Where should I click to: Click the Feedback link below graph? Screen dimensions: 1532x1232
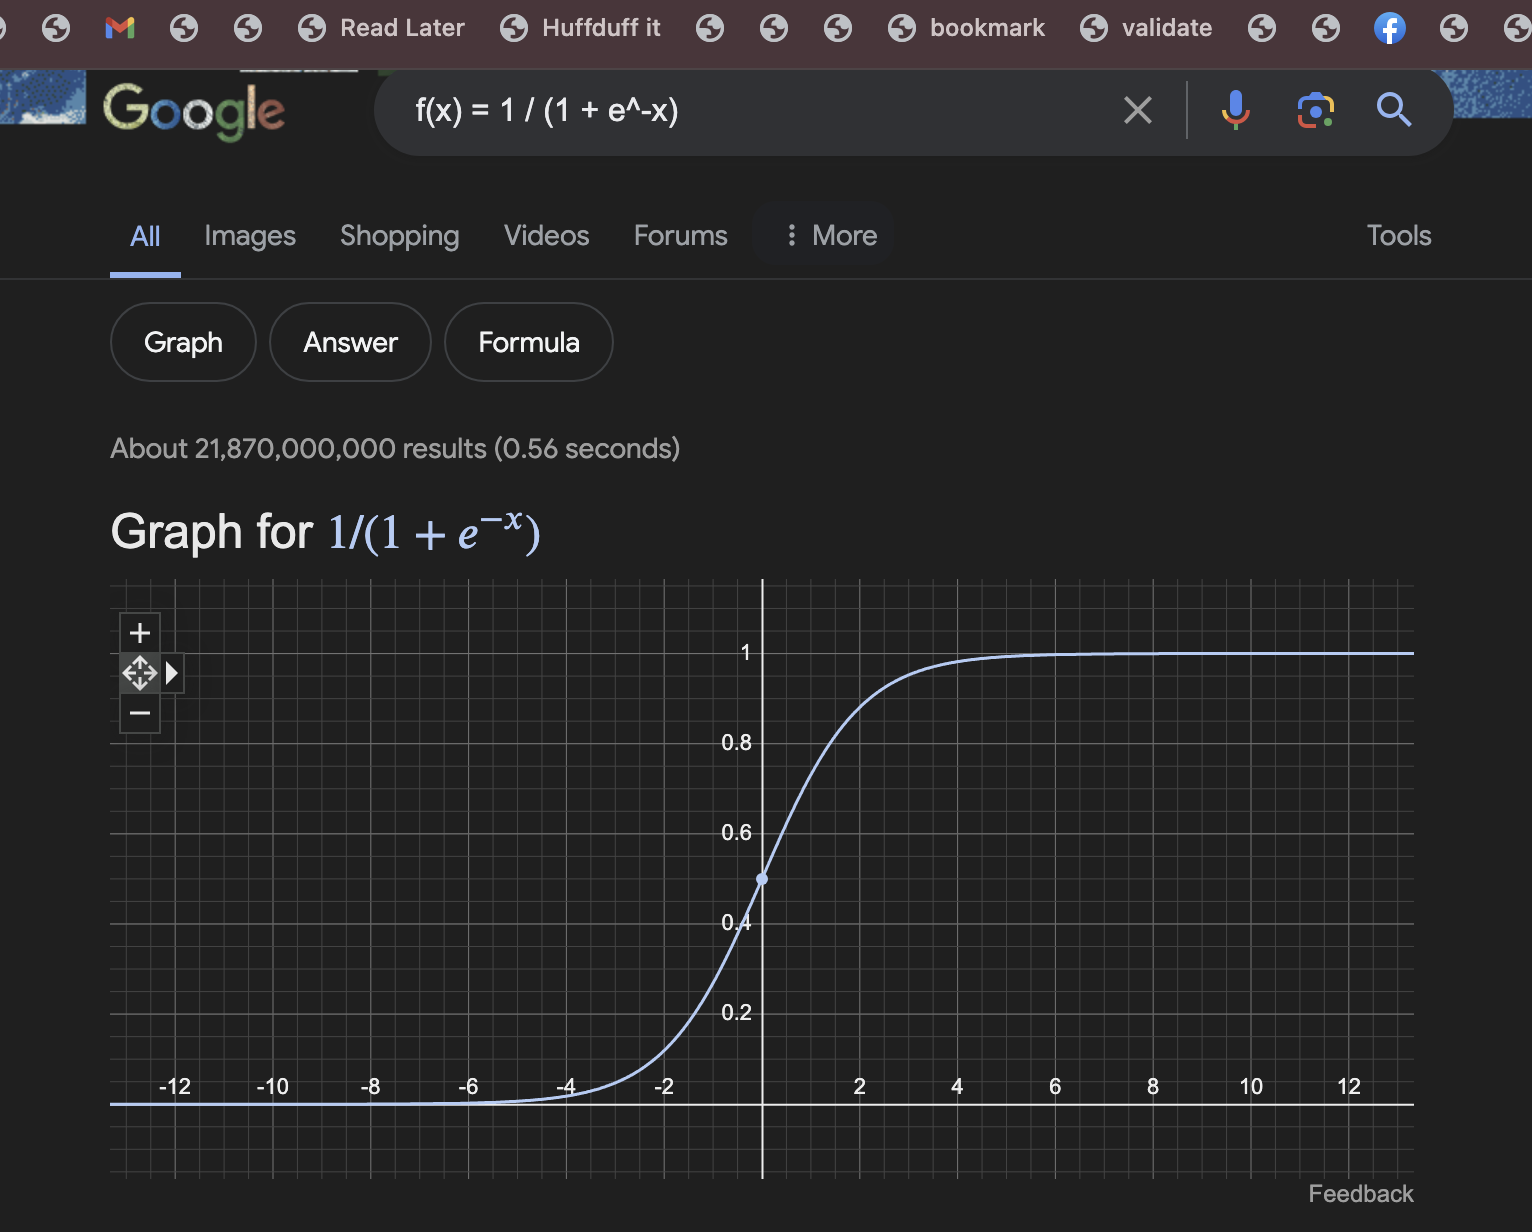pyautogui.click(x=1360, y=1194)
